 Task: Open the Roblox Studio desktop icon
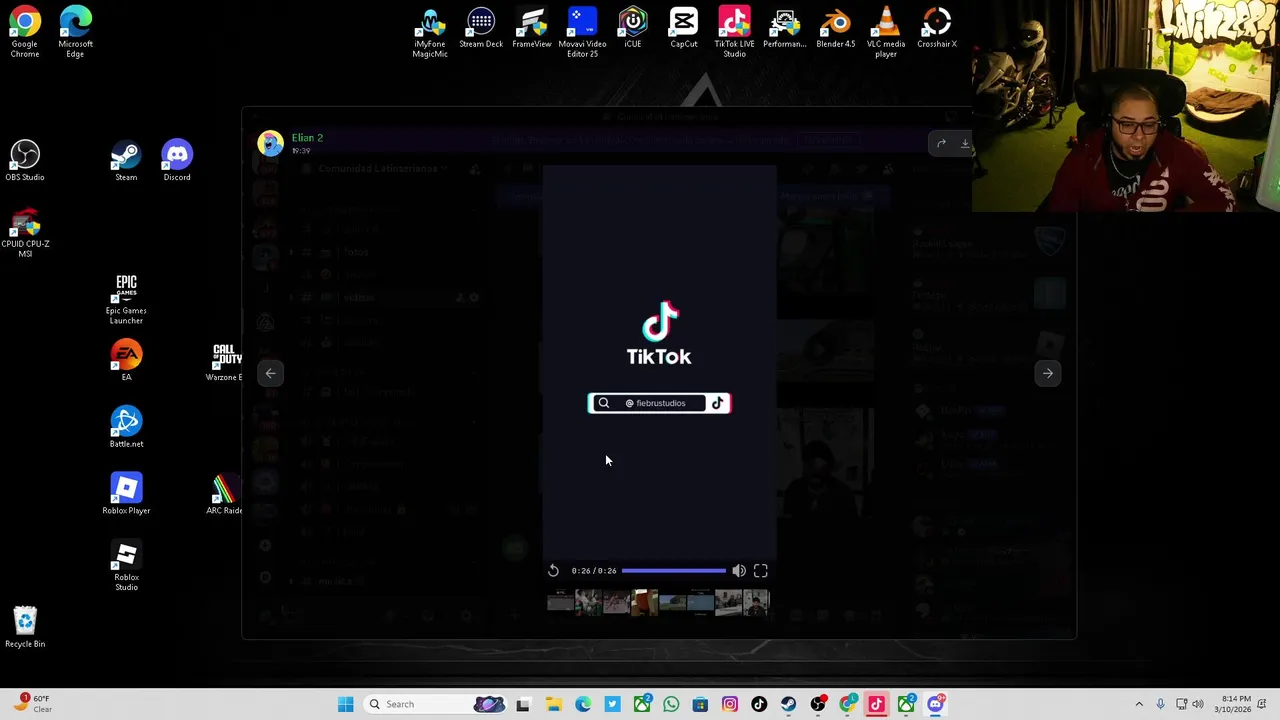pyautogui.click(x=126, y=566)
